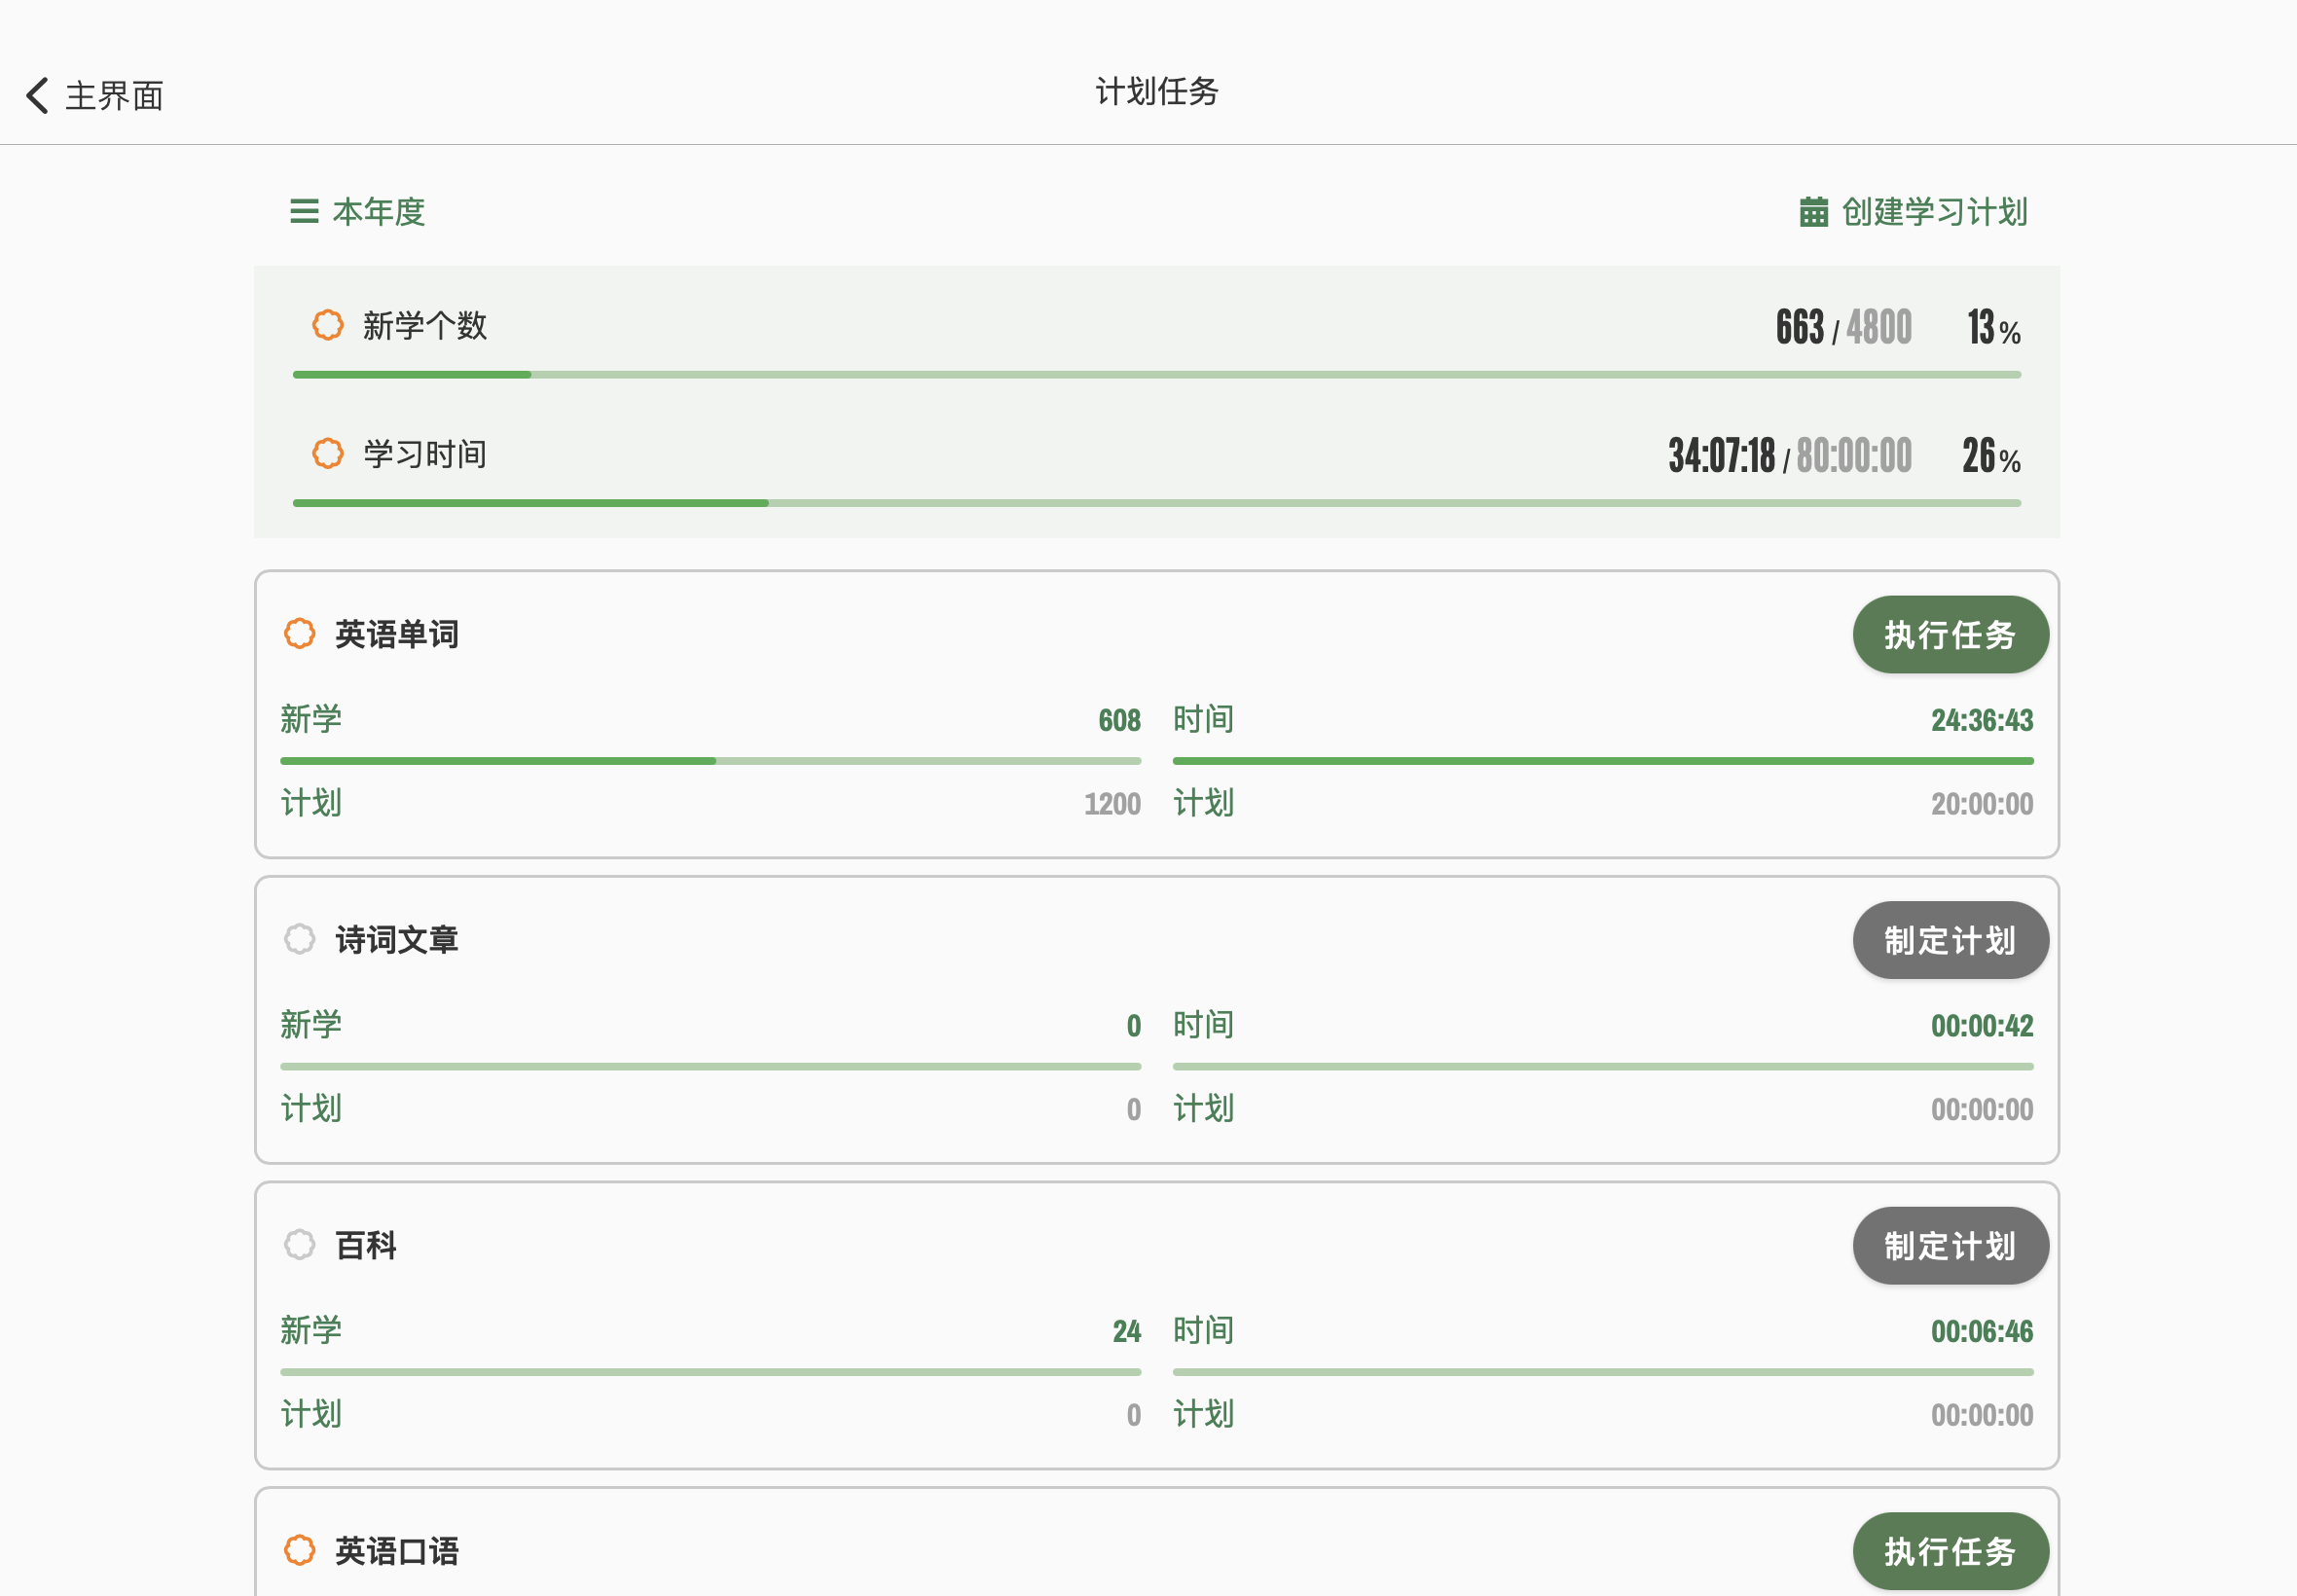
Task: Click 英语单词 时间 progress bar
Action: click(1602, 761)
